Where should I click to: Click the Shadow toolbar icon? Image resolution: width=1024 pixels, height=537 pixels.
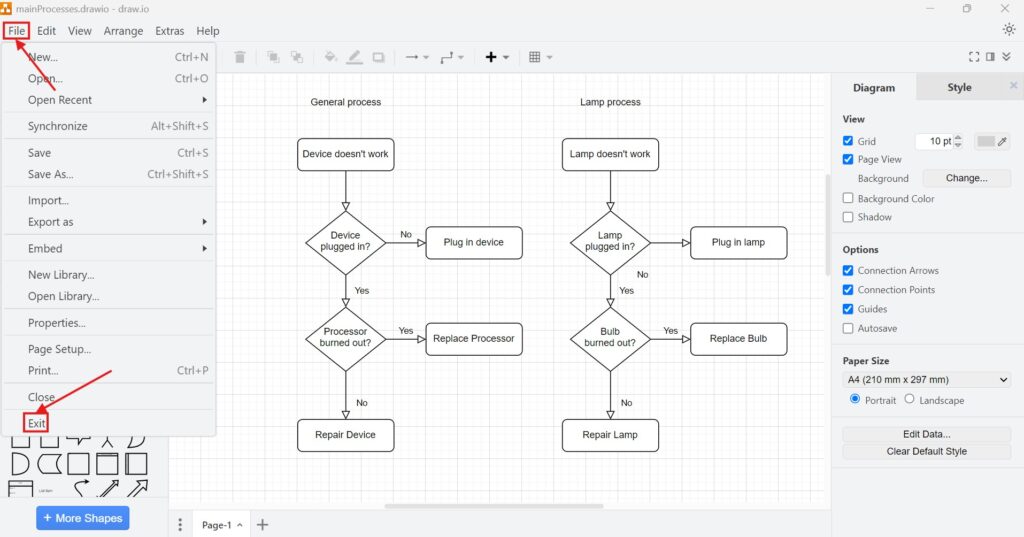[x=378, y=57]
